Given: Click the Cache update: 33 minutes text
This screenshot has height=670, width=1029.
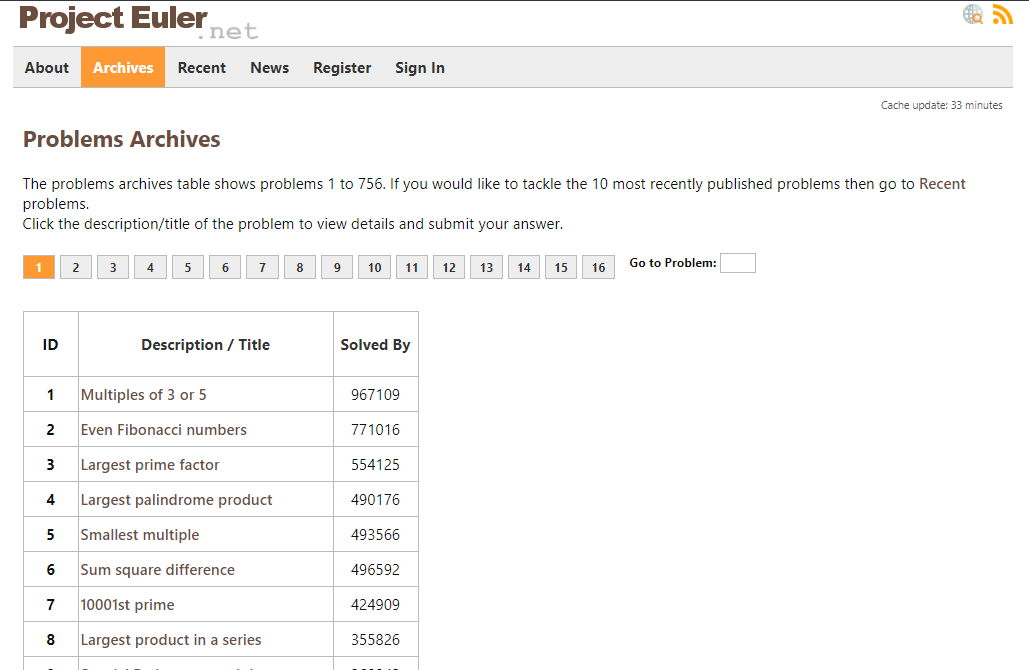Looking at the screenshot, I should (941, 105).
